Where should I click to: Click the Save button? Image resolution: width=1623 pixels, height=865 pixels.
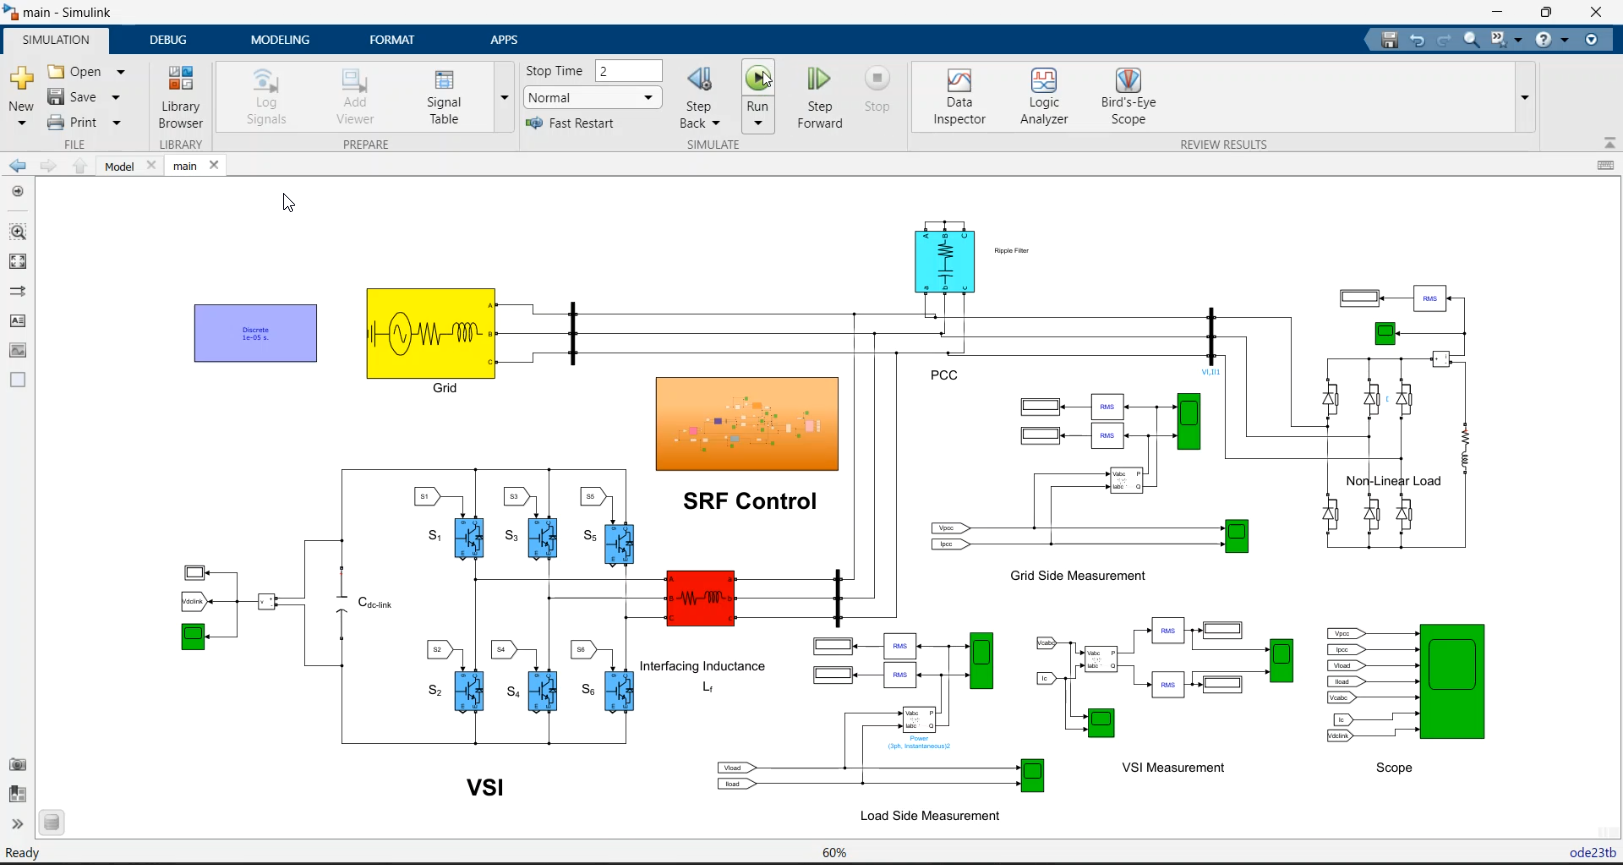(x=74, y=97)
